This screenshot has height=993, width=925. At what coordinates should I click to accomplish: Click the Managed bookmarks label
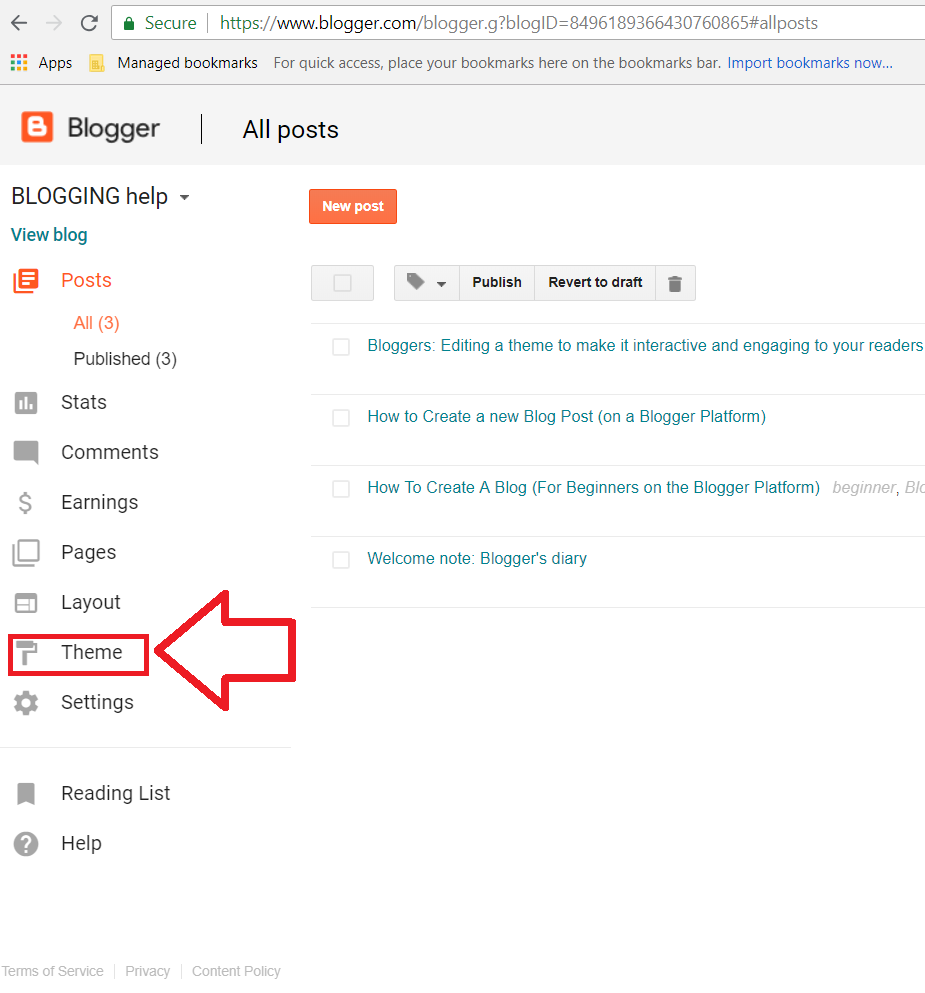click(187, 63)
